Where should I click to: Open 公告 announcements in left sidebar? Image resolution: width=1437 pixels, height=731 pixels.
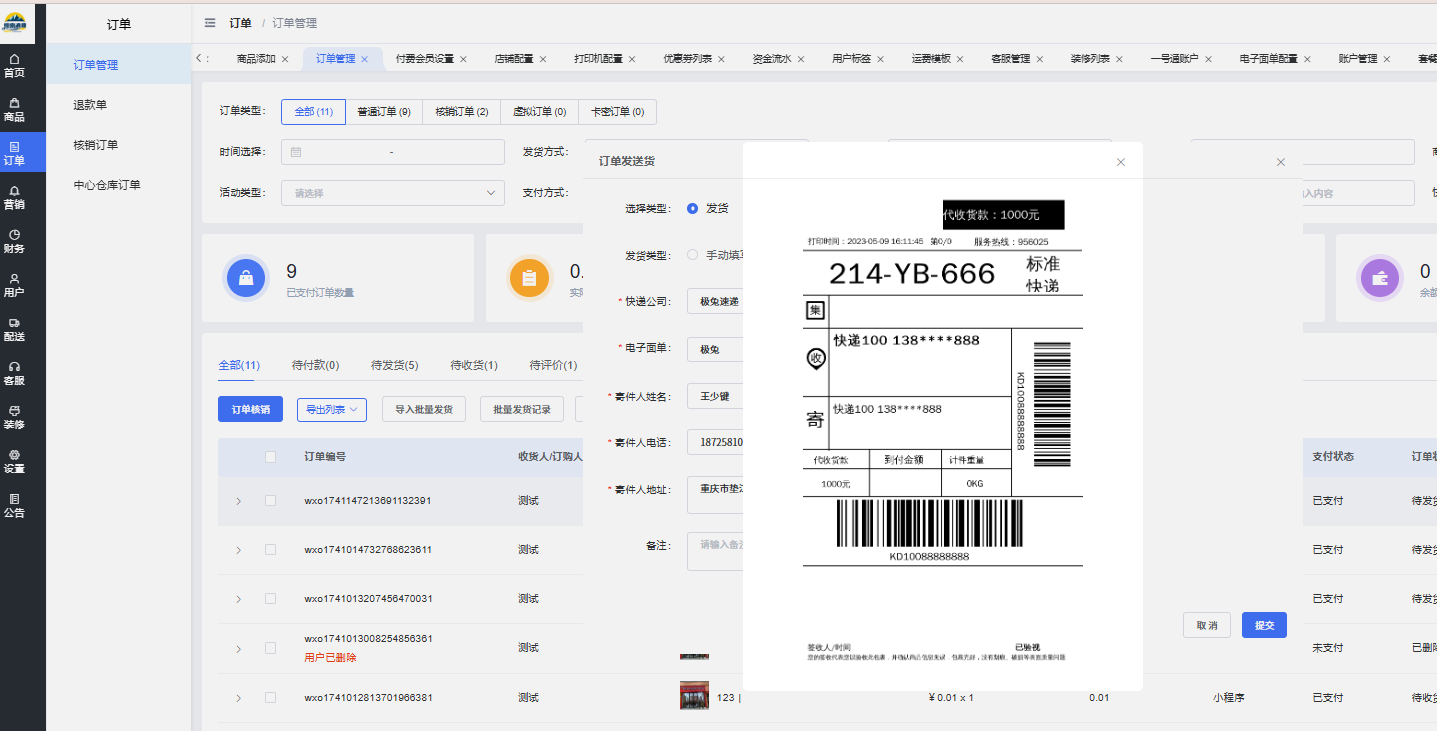pyautogui.click(x=14, y=505)
